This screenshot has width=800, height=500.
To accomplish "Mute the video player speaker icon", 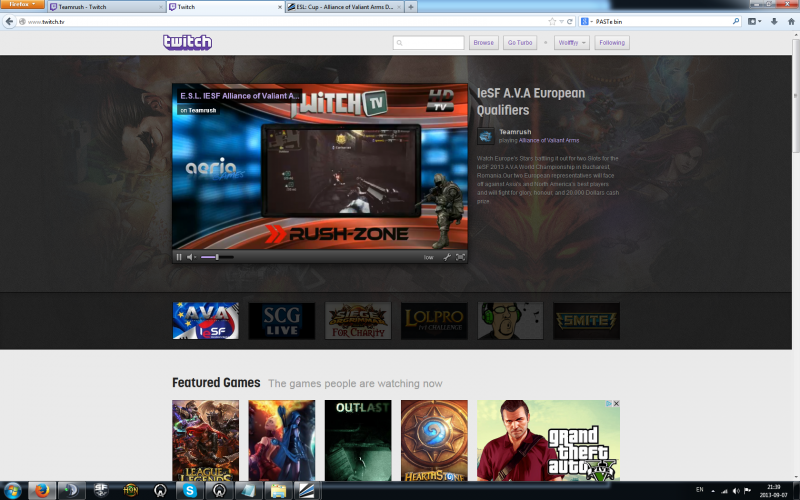I will [x=190, y=257].
